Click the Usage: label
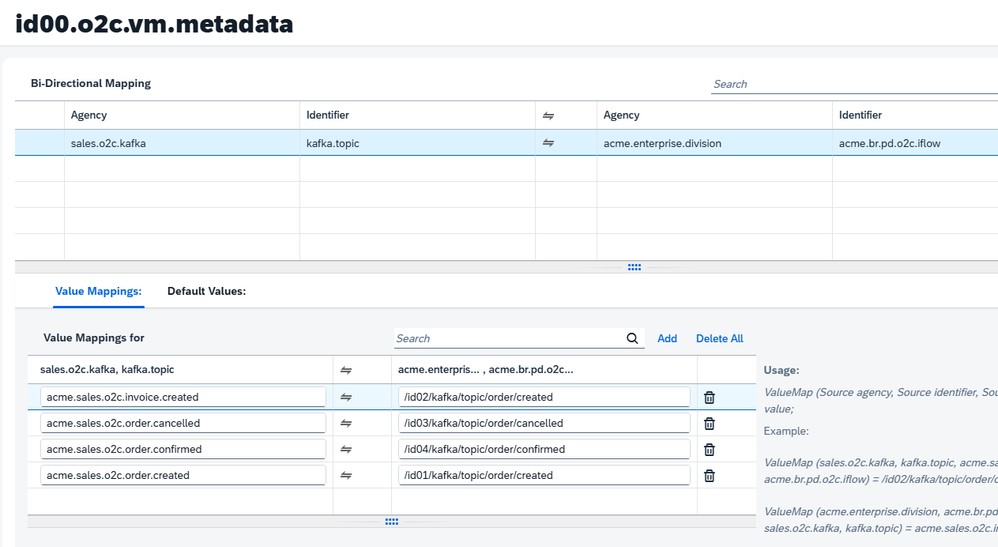The height and width of the screenshot is (547, 998). (x=782, y=370)
